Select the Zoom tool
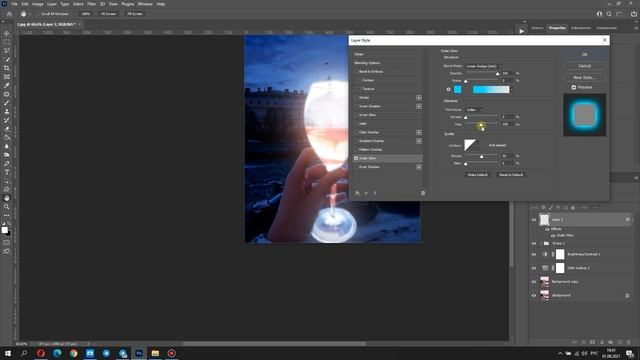Screen dimensions: 640x360 pos(7,207)
